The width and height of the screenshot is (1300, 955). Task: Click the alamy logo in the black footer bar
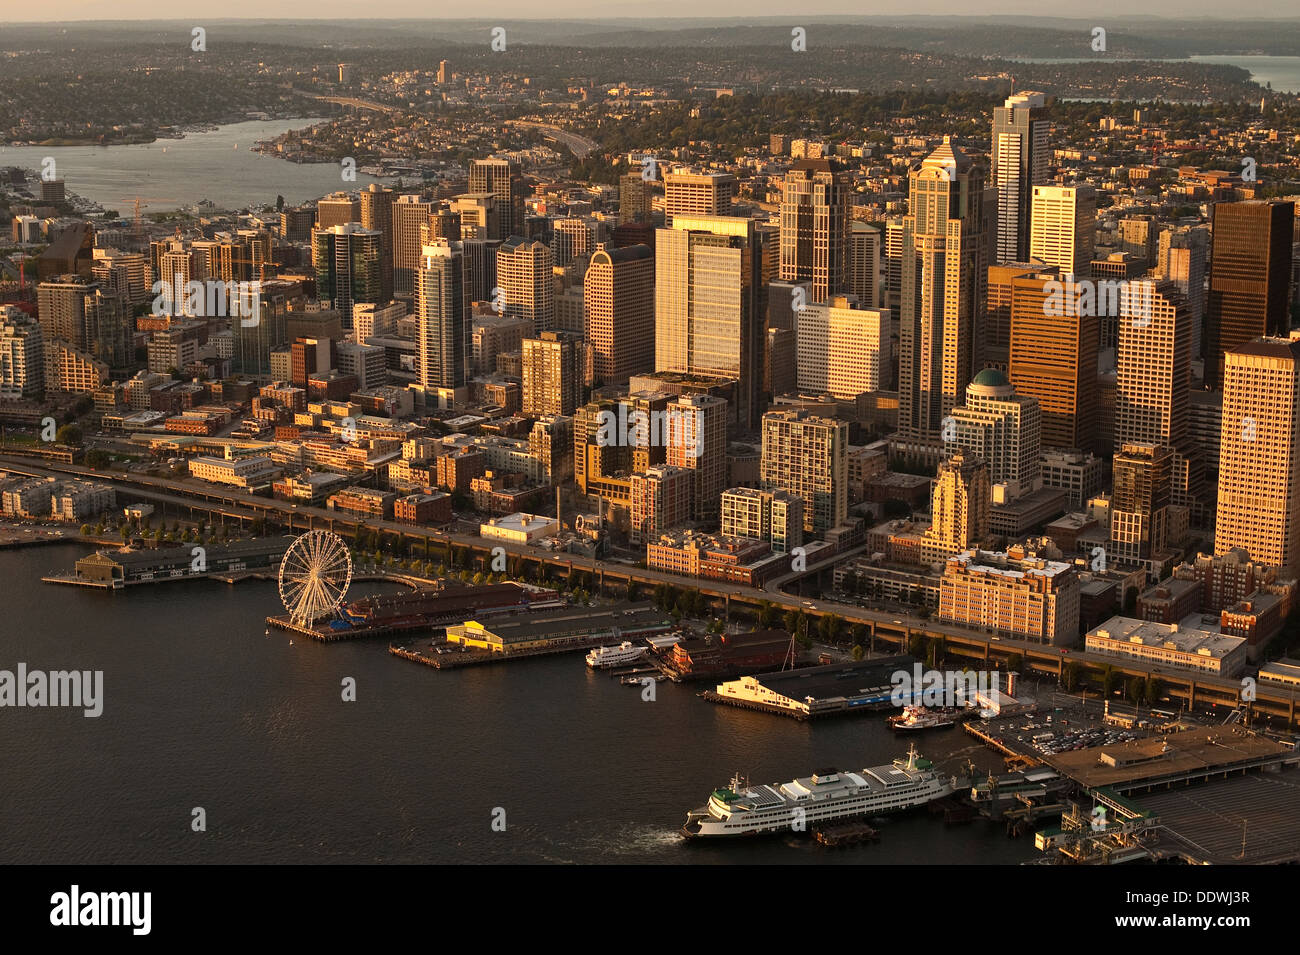pyautogui.click(x=101, y=909)
